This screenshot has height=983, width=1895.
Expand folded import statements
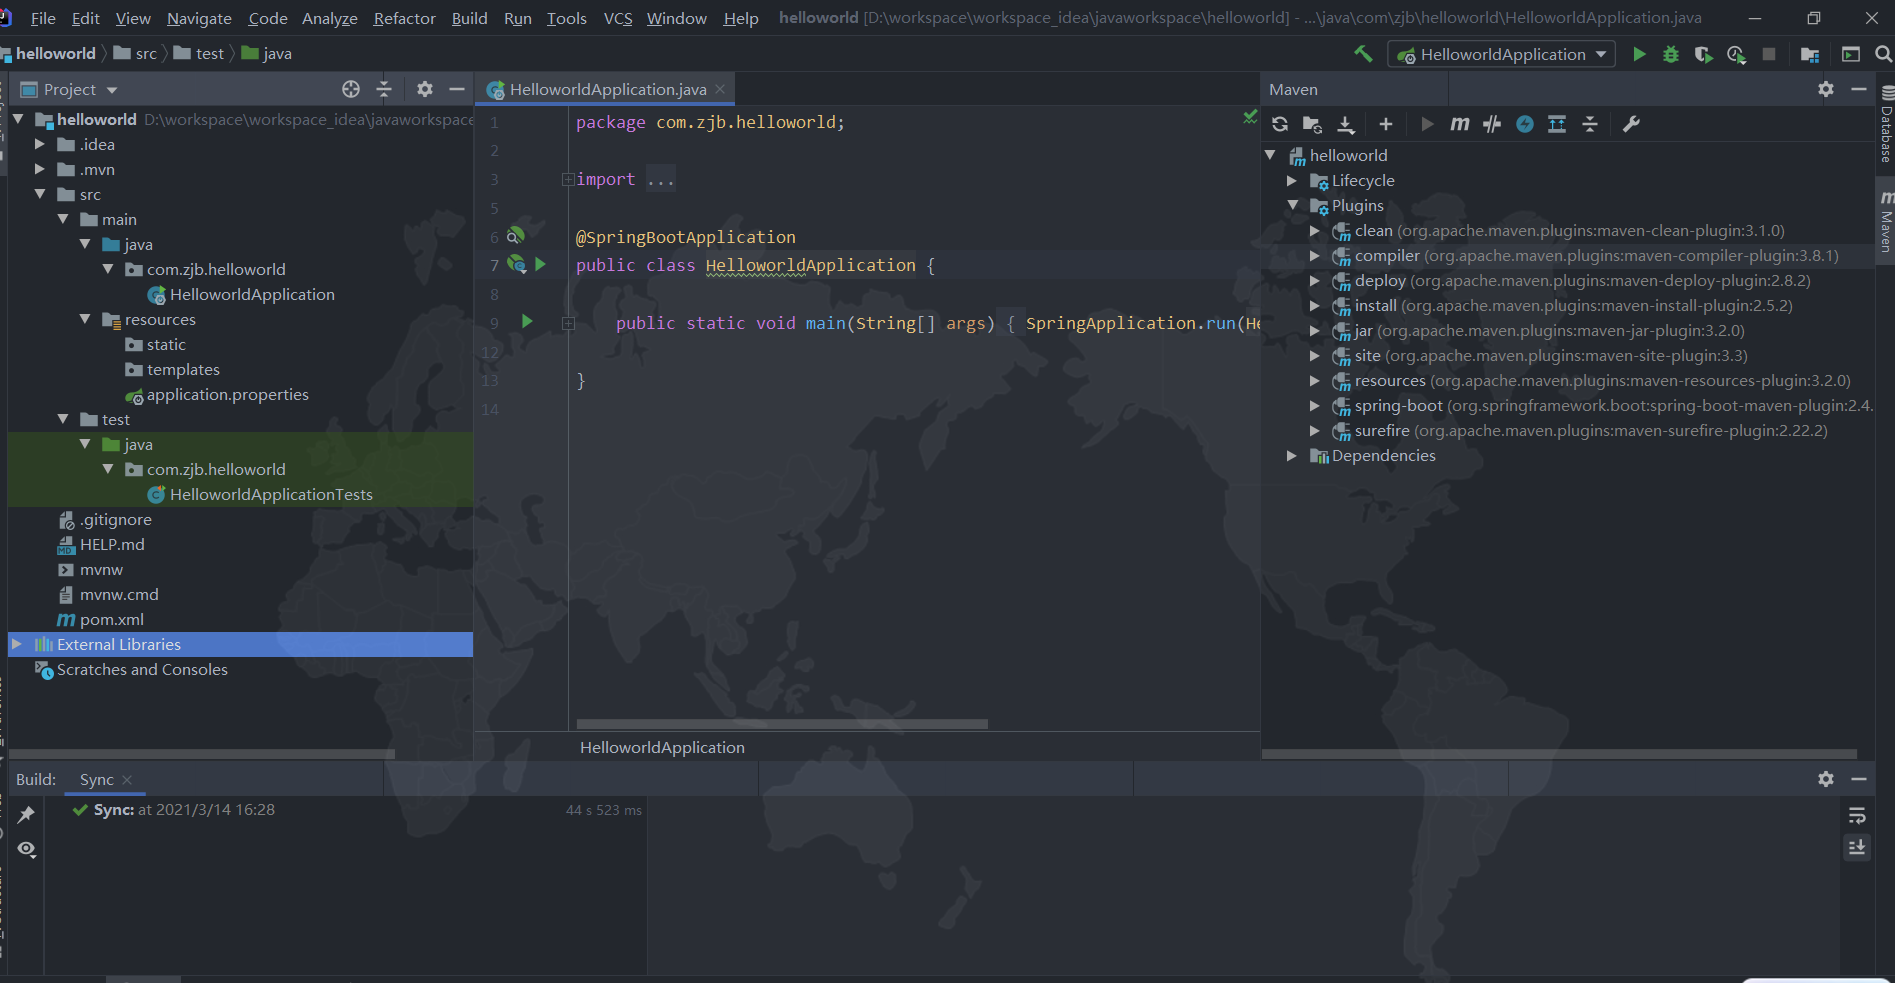click(x=568, y=179)
